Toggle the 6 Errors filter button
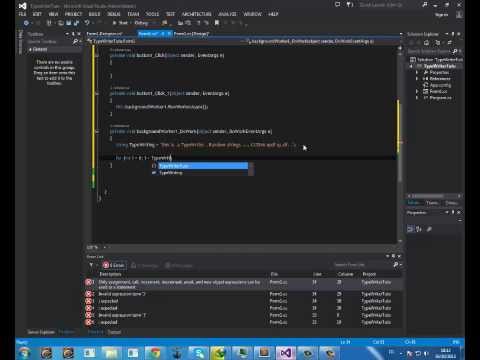Viewport: 480px width, 360px height. (114, 265)
